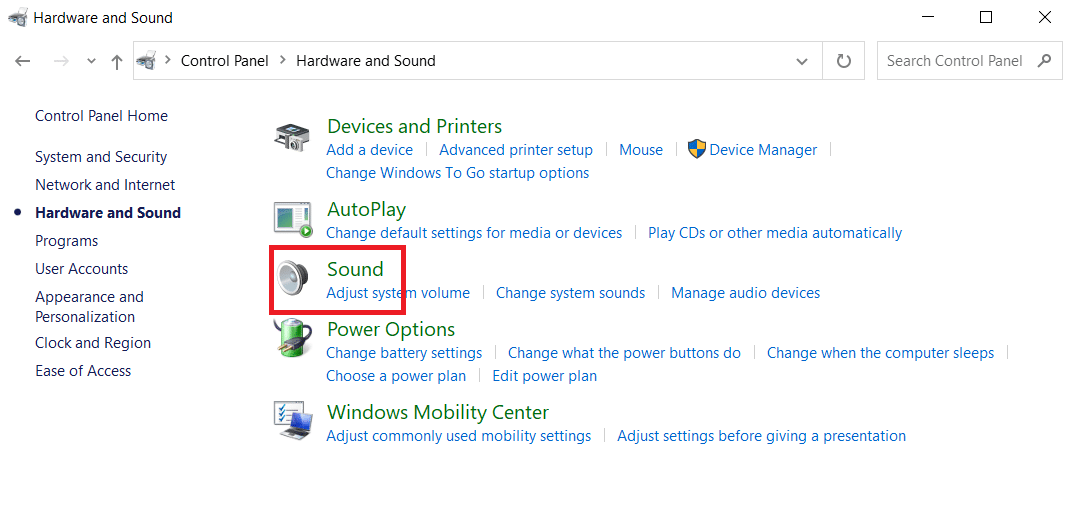
Task: Select the Power Options battery icon
Action: [292, 339]
